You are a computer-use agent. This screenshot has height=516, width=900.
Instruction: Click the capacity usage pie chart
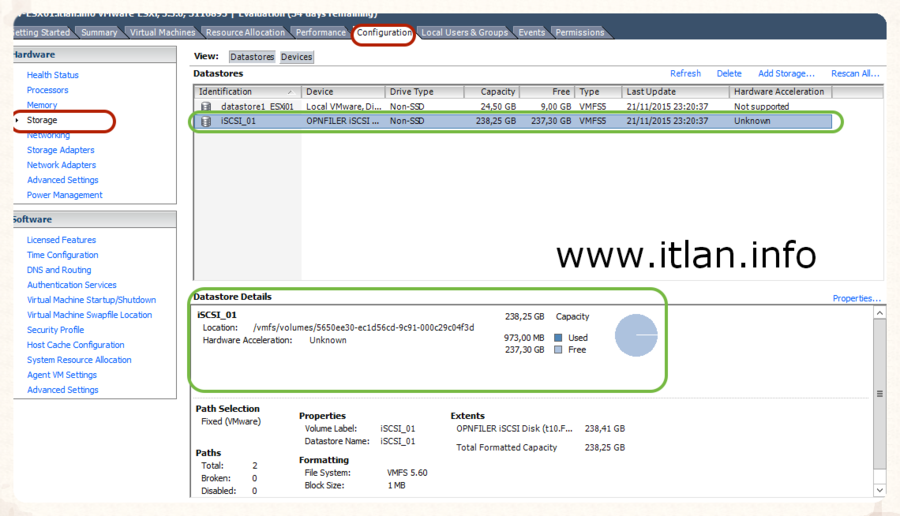coord(635,335)
